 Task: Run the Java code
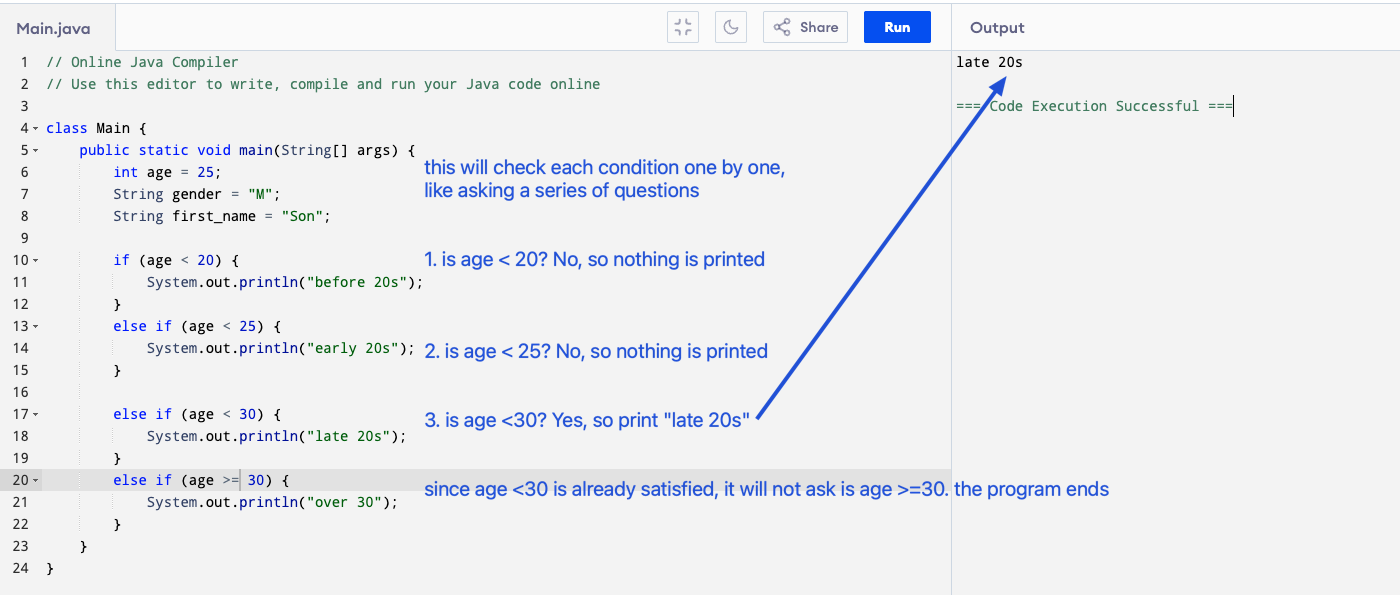click(897, 27)
